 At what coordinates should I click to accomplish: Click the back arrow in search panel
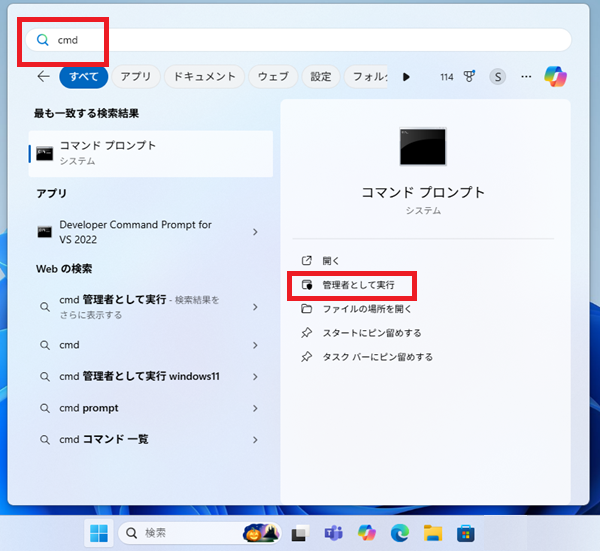(44, 77)
